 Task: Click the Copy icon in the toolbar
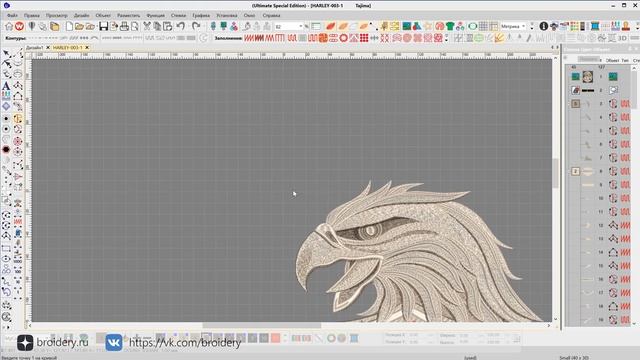pyautogui.click(x=157, y=27)
